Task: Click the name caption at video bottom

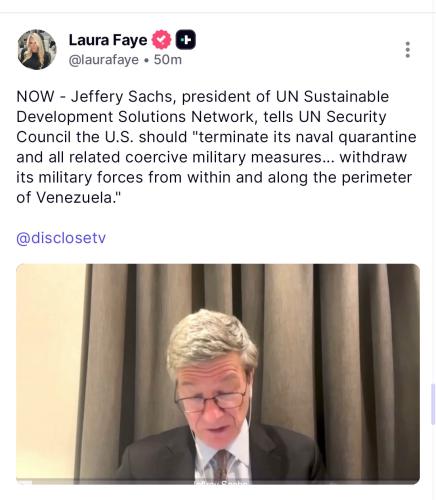Action: click(220, 482)
